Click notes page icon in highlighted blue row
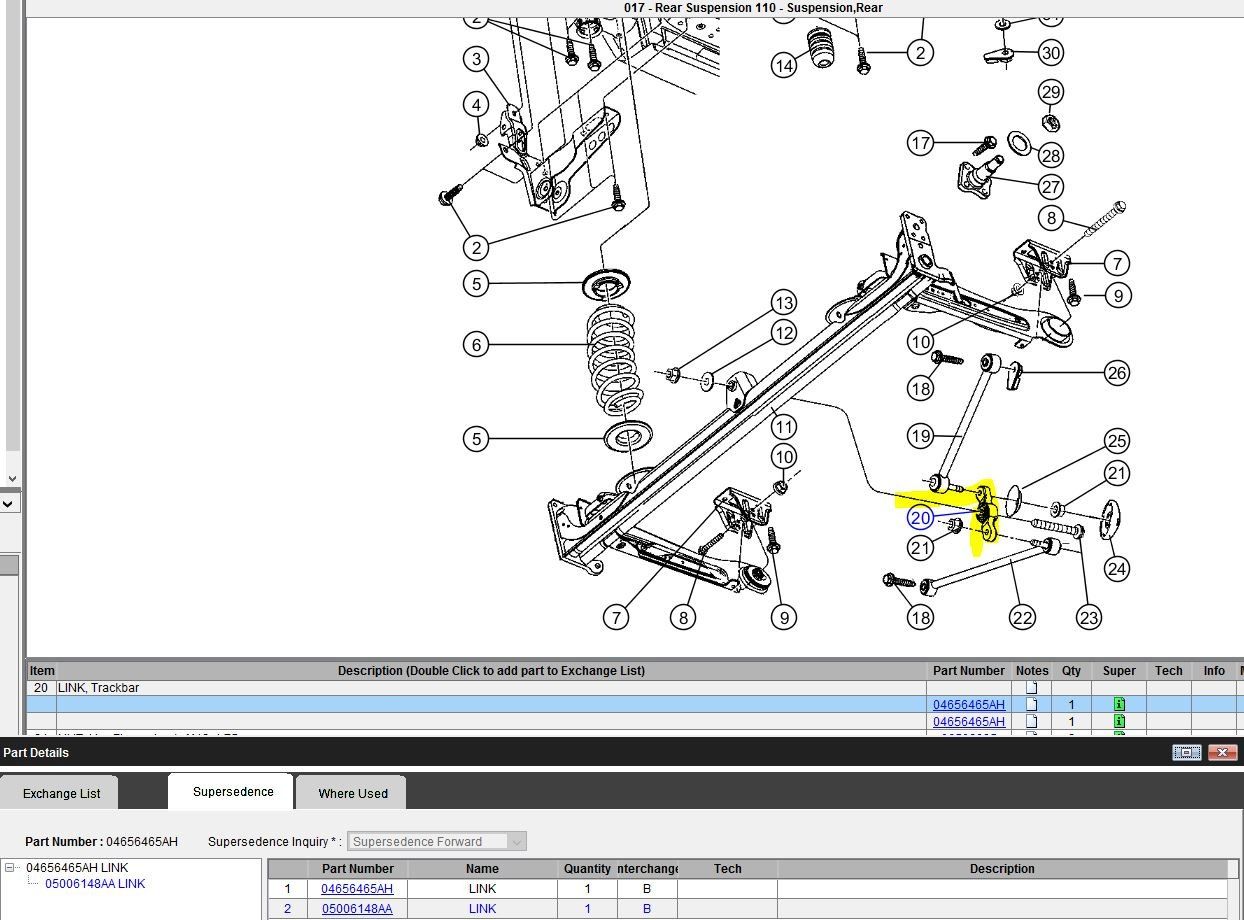Viewport: 1244px width, 920px height. 1031,705
